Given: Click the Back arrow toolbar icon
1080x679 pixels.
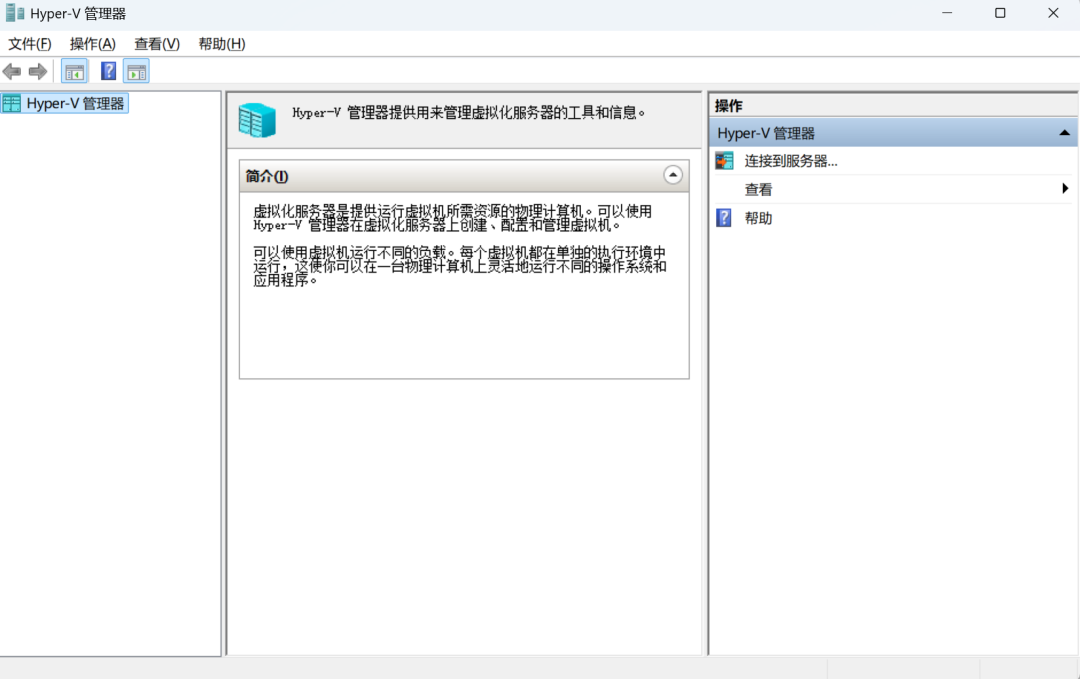Looking at the screenshot, I should (12, 71).
